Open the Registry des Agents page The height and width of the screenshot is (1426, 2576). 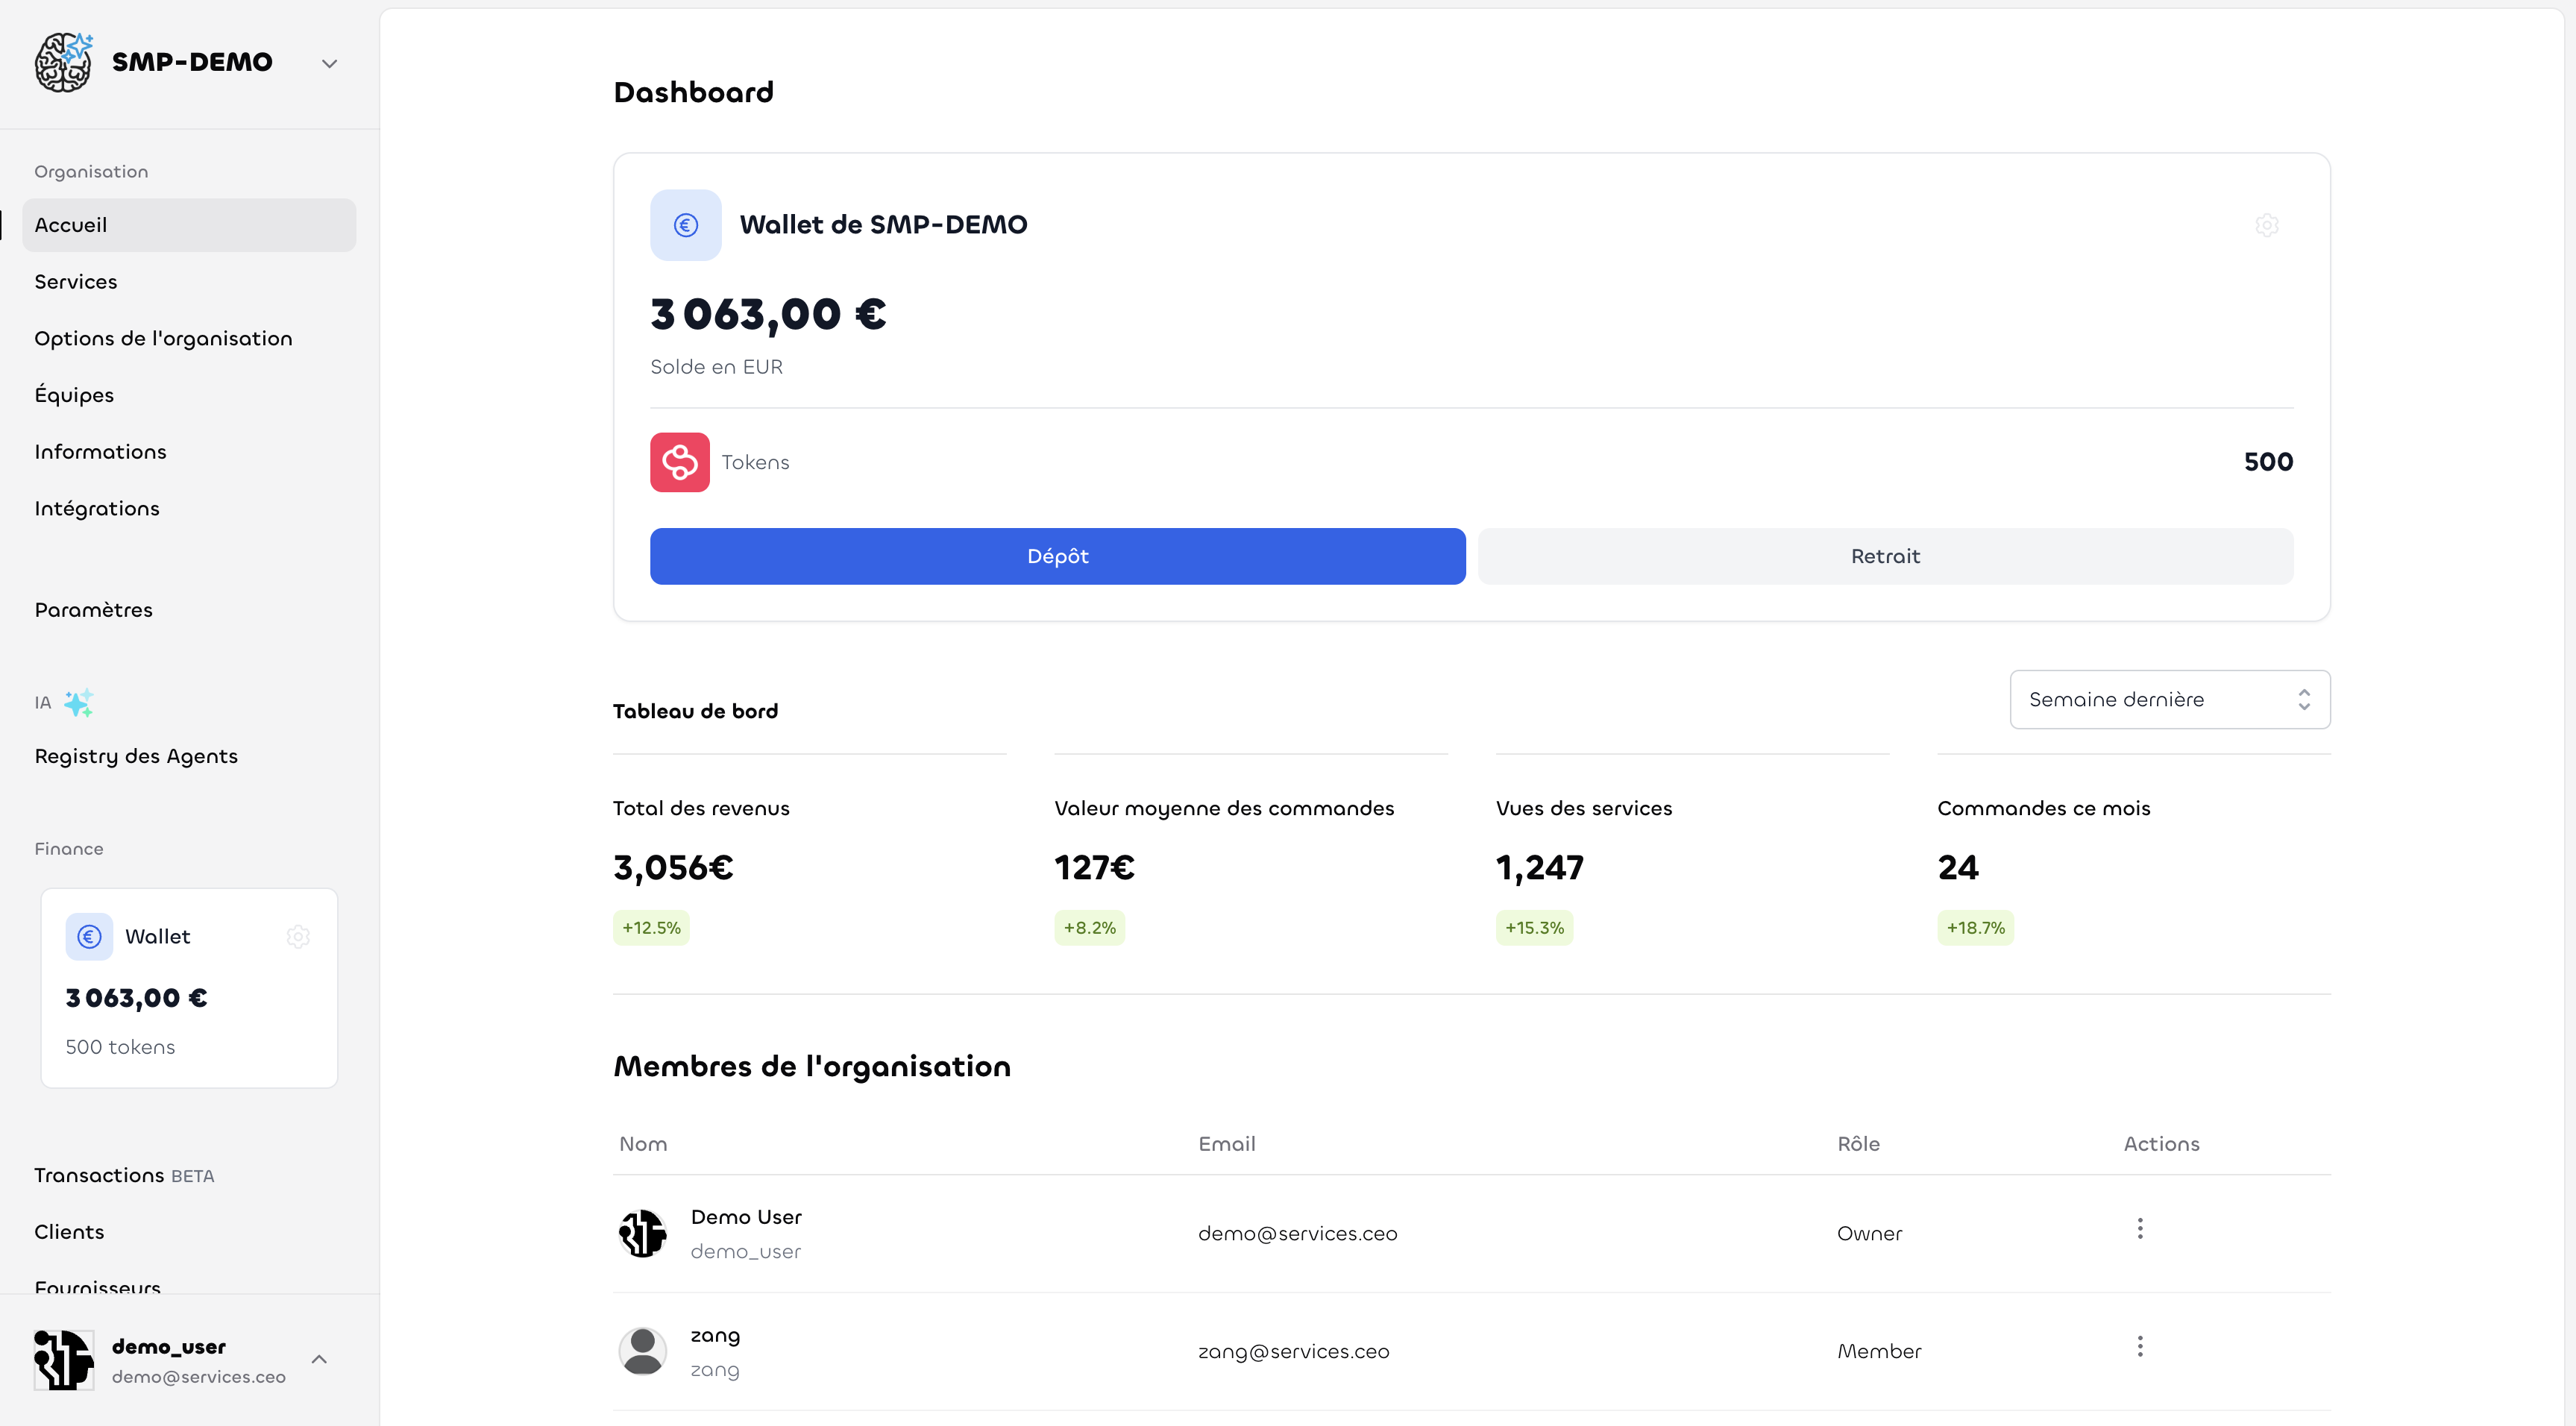pyautogui.click(x=136, y=756)
